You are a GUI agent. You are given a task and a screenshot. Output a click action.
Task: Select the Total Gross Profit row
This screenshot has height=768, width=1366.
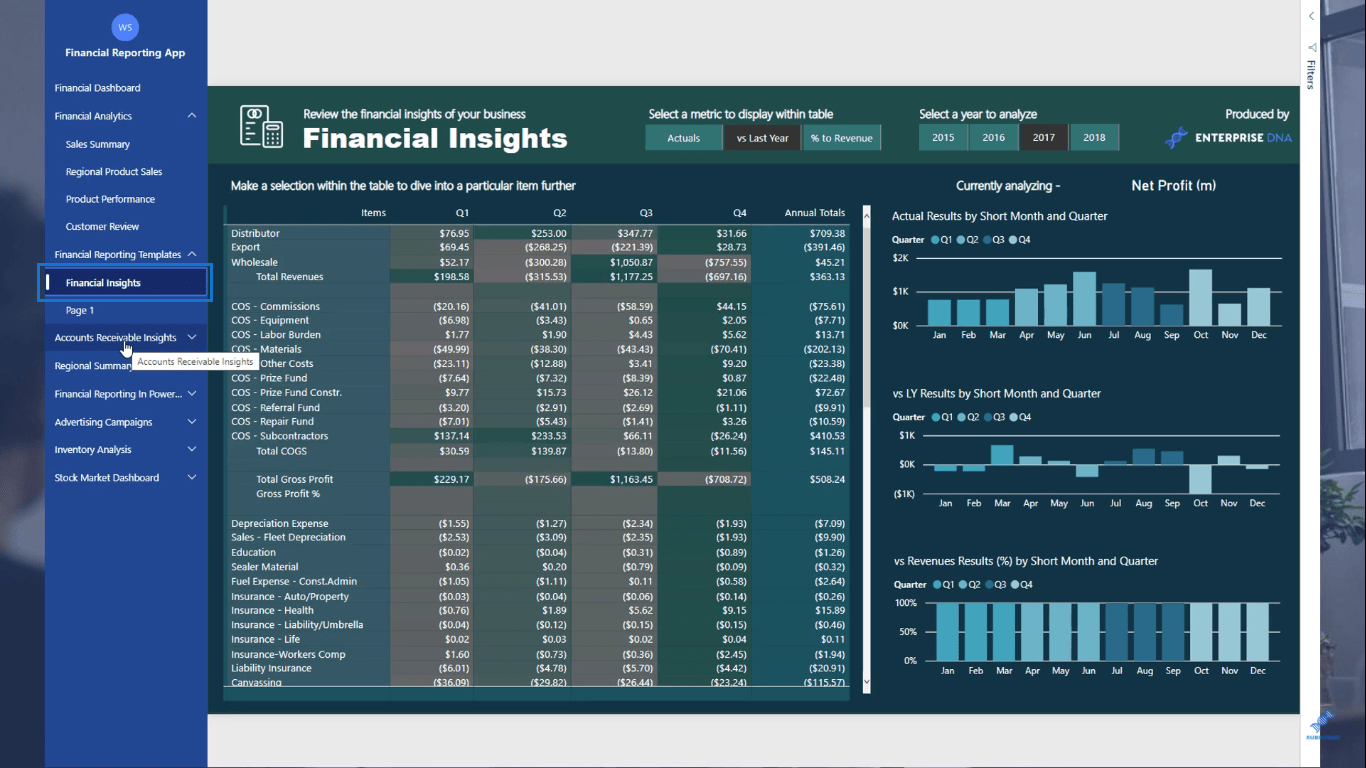(537, 480)
